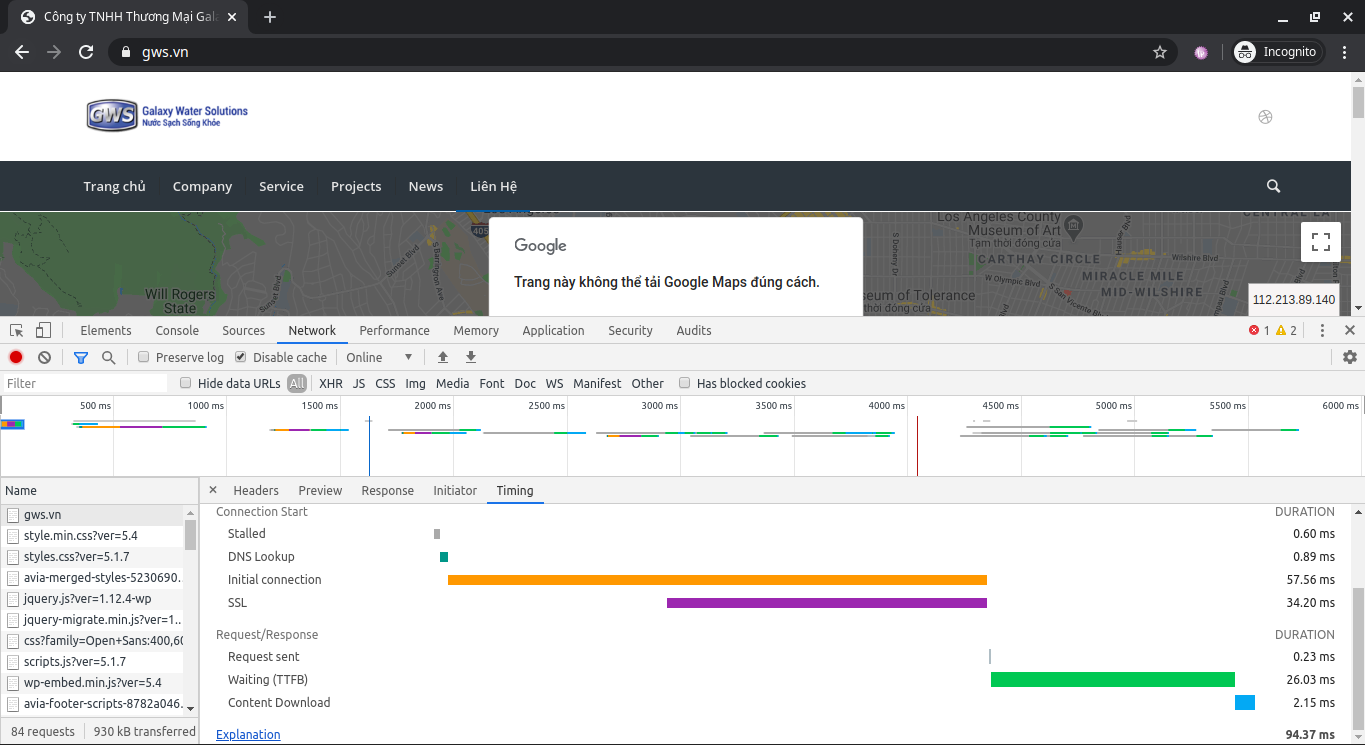Open the Online throttling dropdown

(379, 357)
